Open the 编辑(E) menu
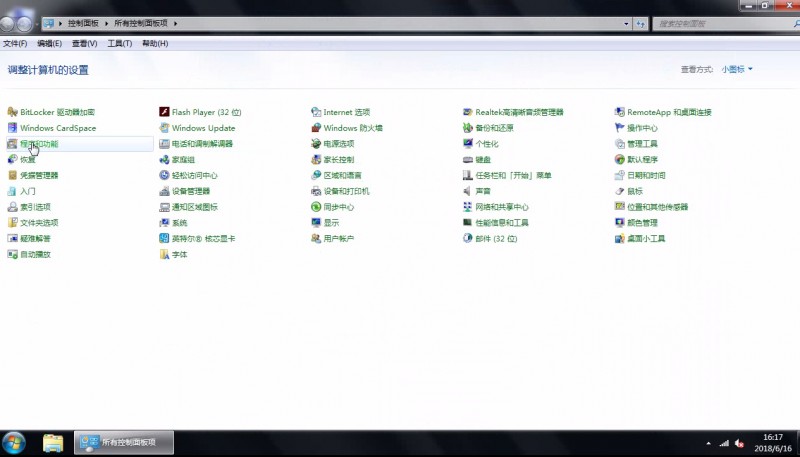Viewport: 800px width, 457px height. click(x=49, y=43)
